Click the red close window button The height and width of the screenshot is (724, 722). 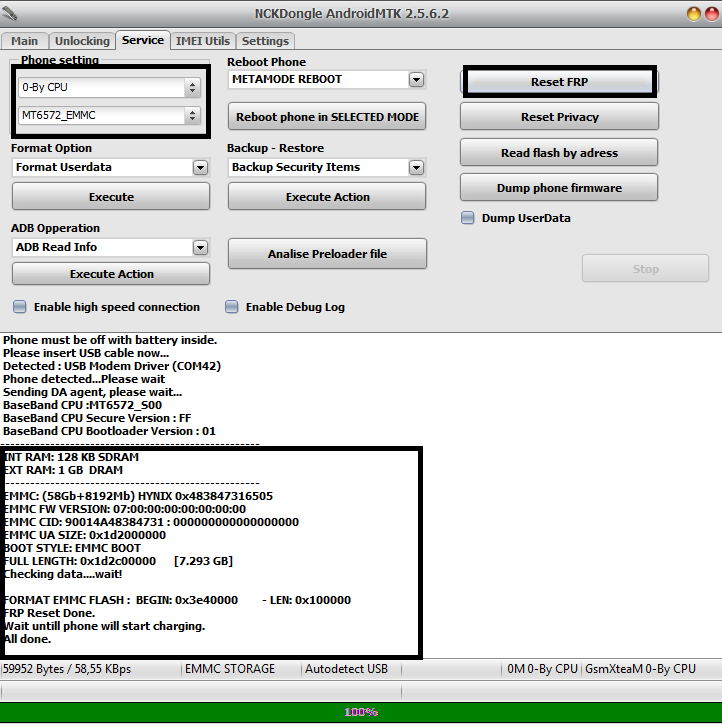[x=711, y=14]
